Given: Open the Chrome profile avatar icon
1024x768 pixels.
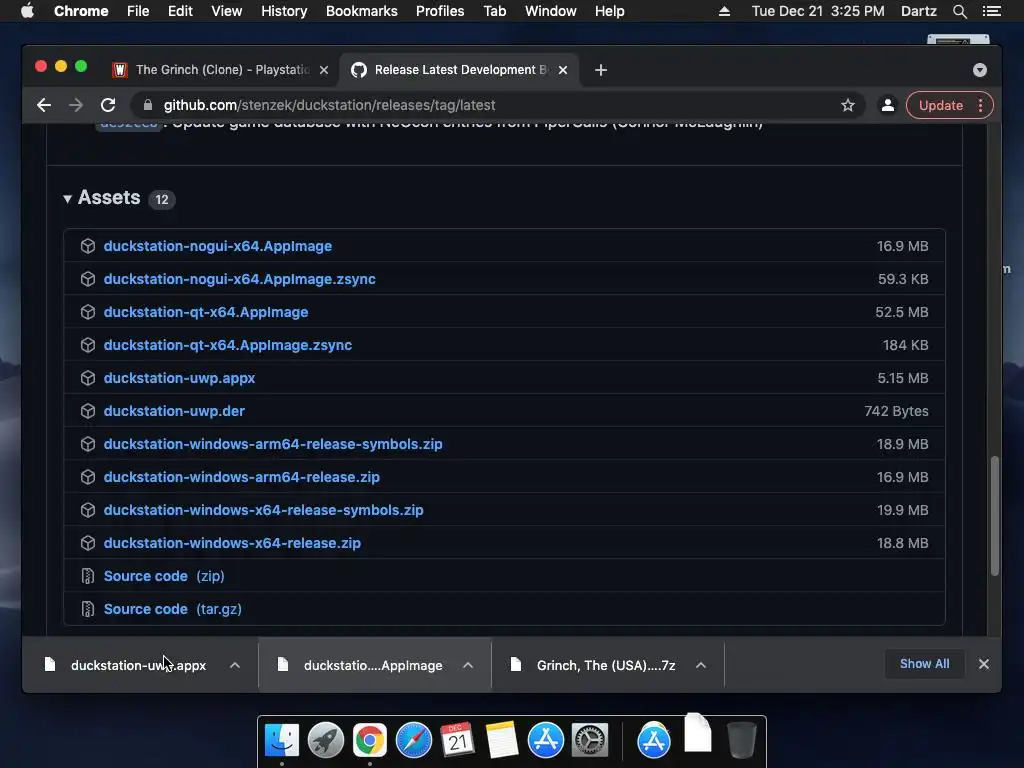Looking at the screenshot, I should (x=888, y=105).
